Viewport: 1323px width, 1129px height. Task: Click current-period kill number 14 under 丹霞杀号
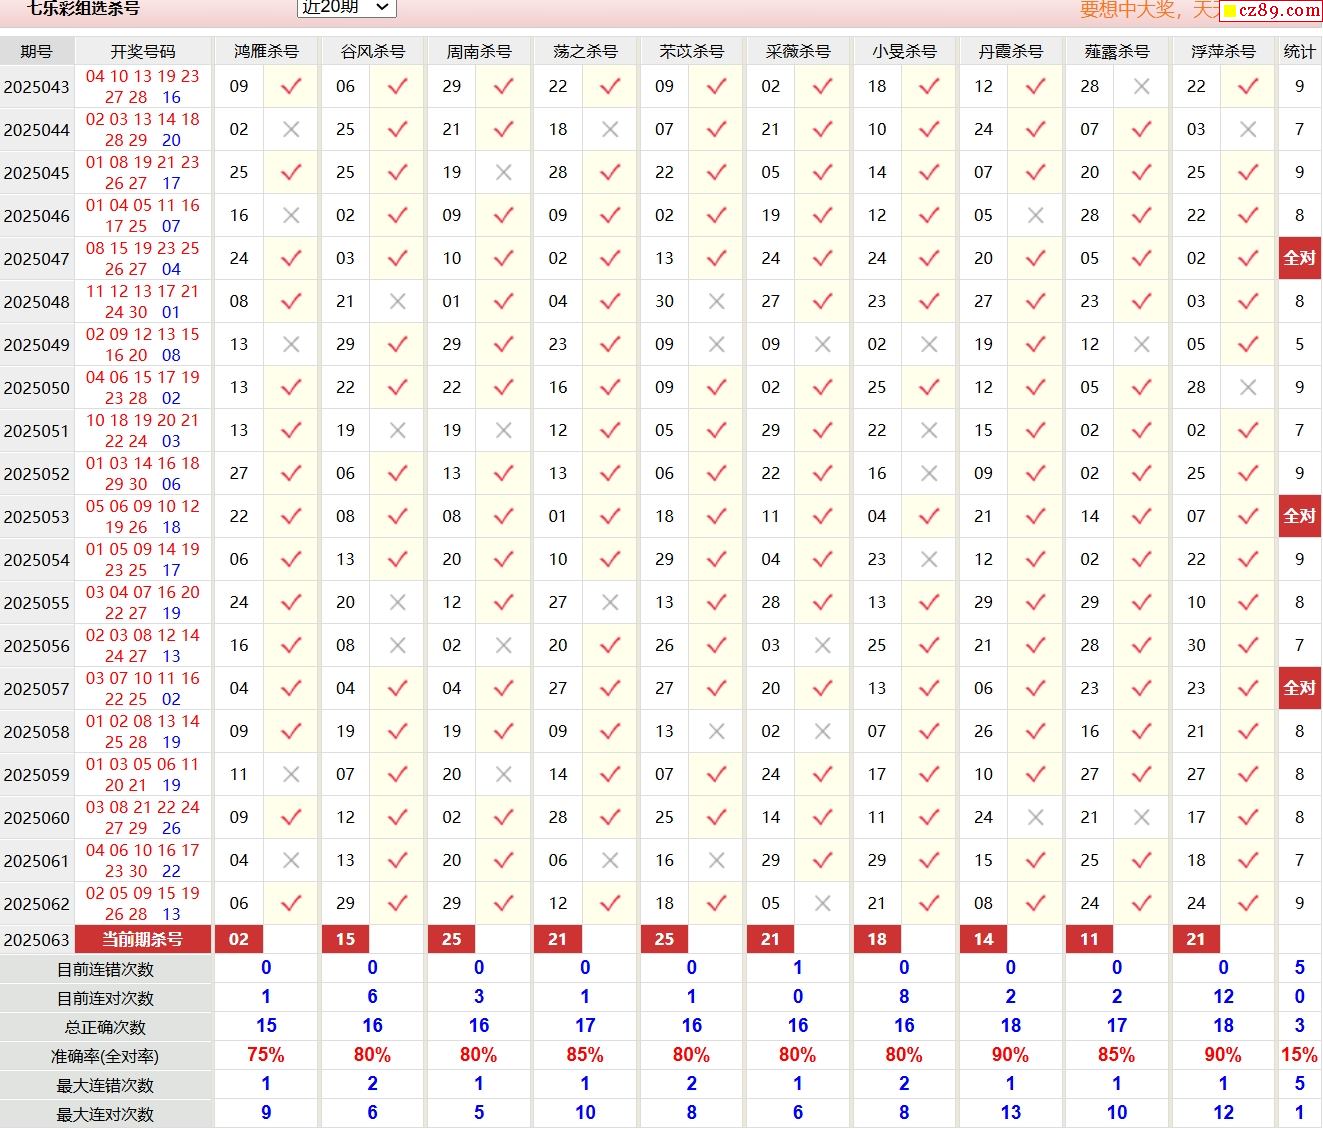983,939
